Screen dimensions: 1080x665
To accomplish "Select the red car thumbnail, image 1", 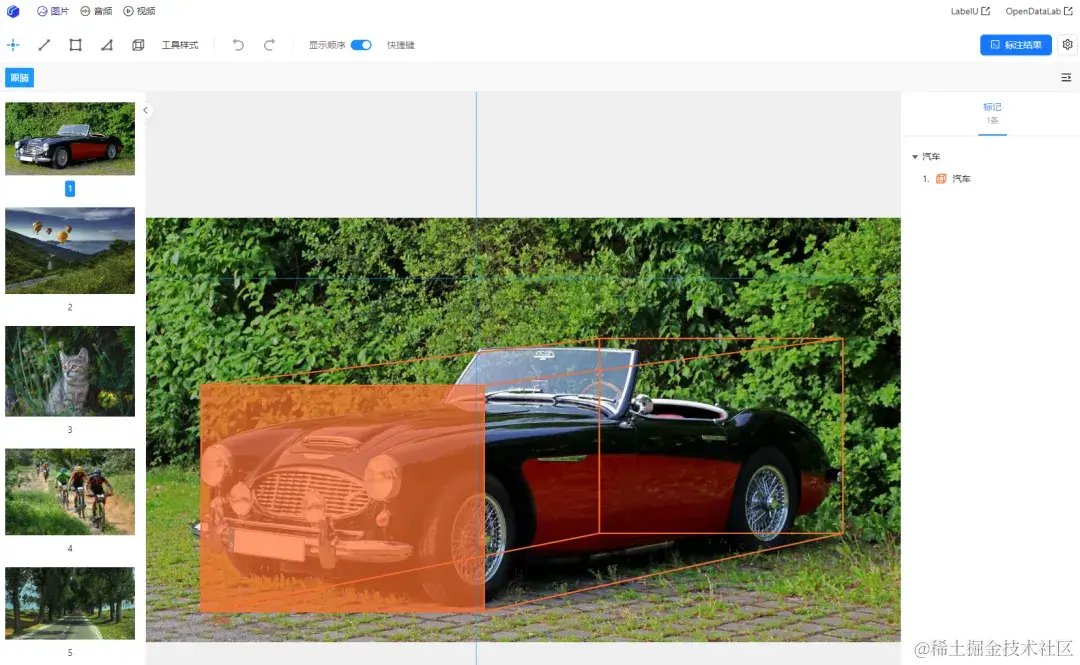I will [70, 139].
